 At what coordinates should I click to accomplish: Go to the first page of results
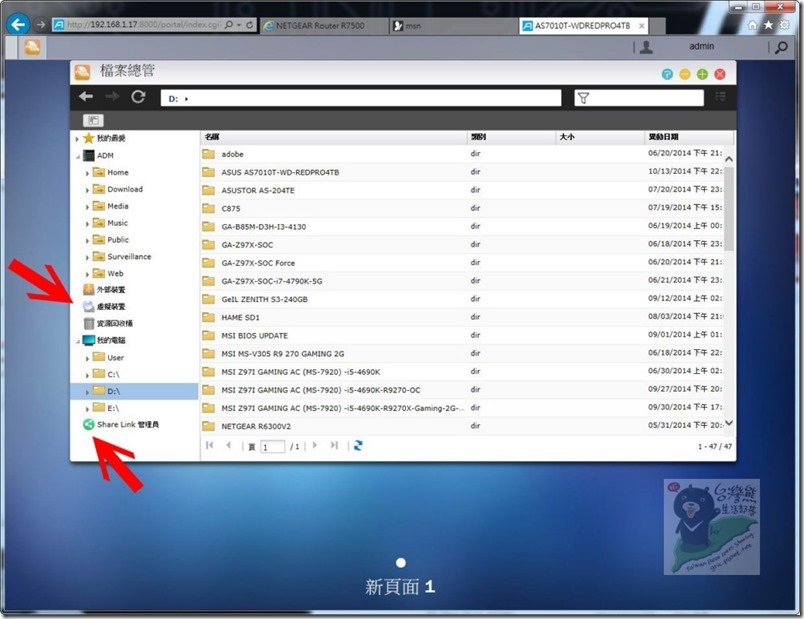pos(209,446)
